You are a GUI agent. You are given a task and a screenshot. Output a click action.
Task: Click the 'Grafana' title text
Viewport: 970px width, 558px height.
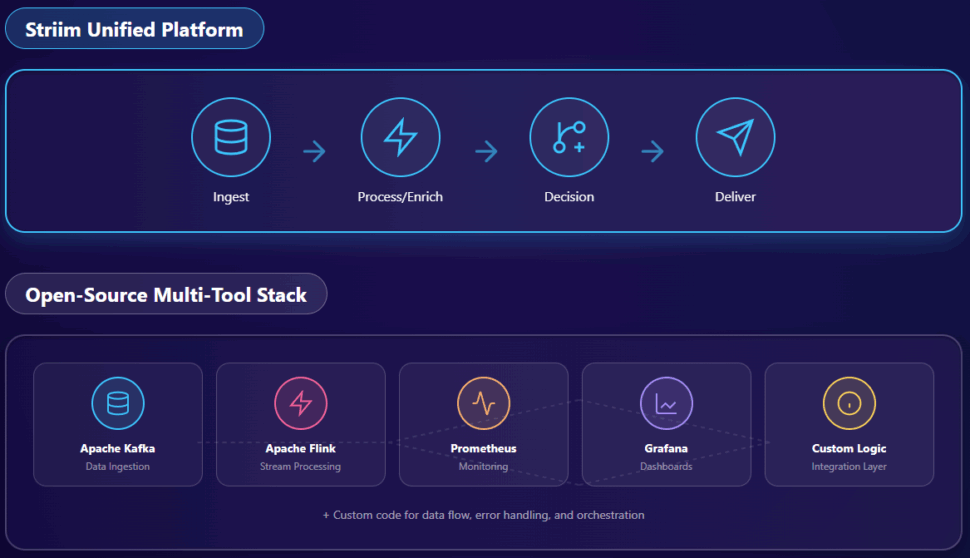click(666, 449)
